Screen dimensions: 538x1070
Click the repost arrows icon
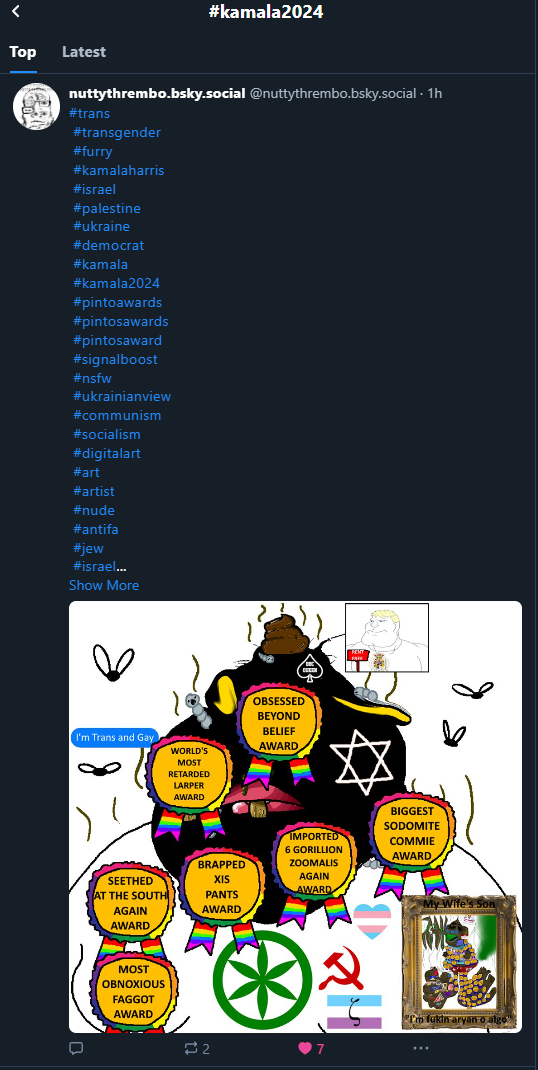[x=191, y=1048]
